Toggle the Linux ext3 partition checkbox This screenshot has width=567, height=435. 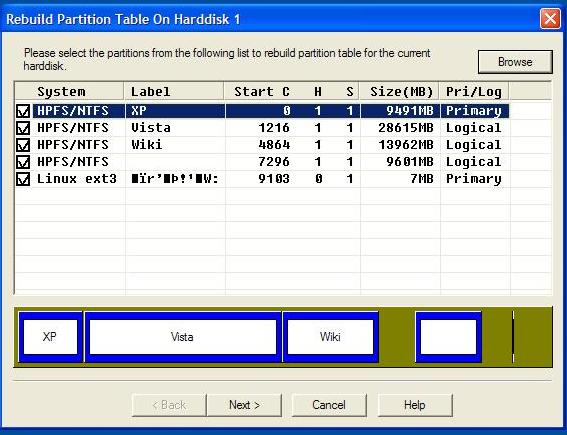tap(23, 179)
